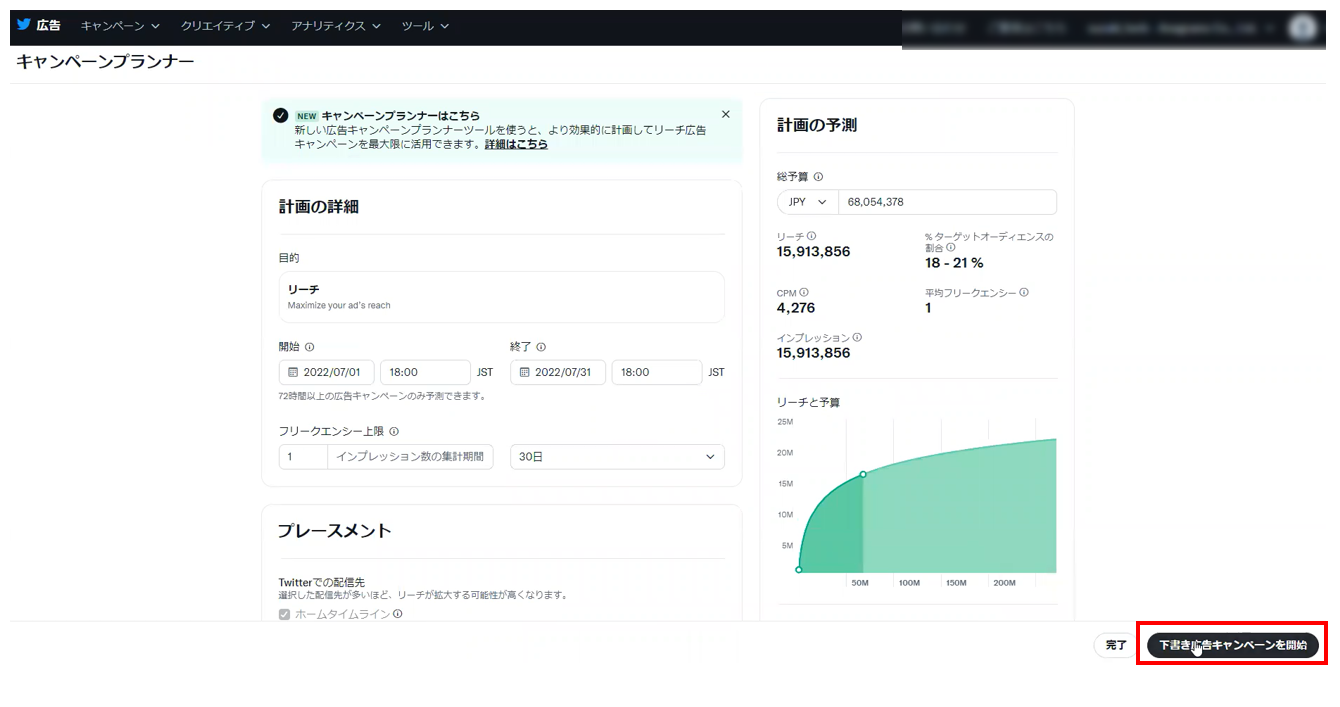Image resolution: width=1340 pixels, height=707 pixels.
Task: Open the キャンペーン menu
Action: click(119, 26)
